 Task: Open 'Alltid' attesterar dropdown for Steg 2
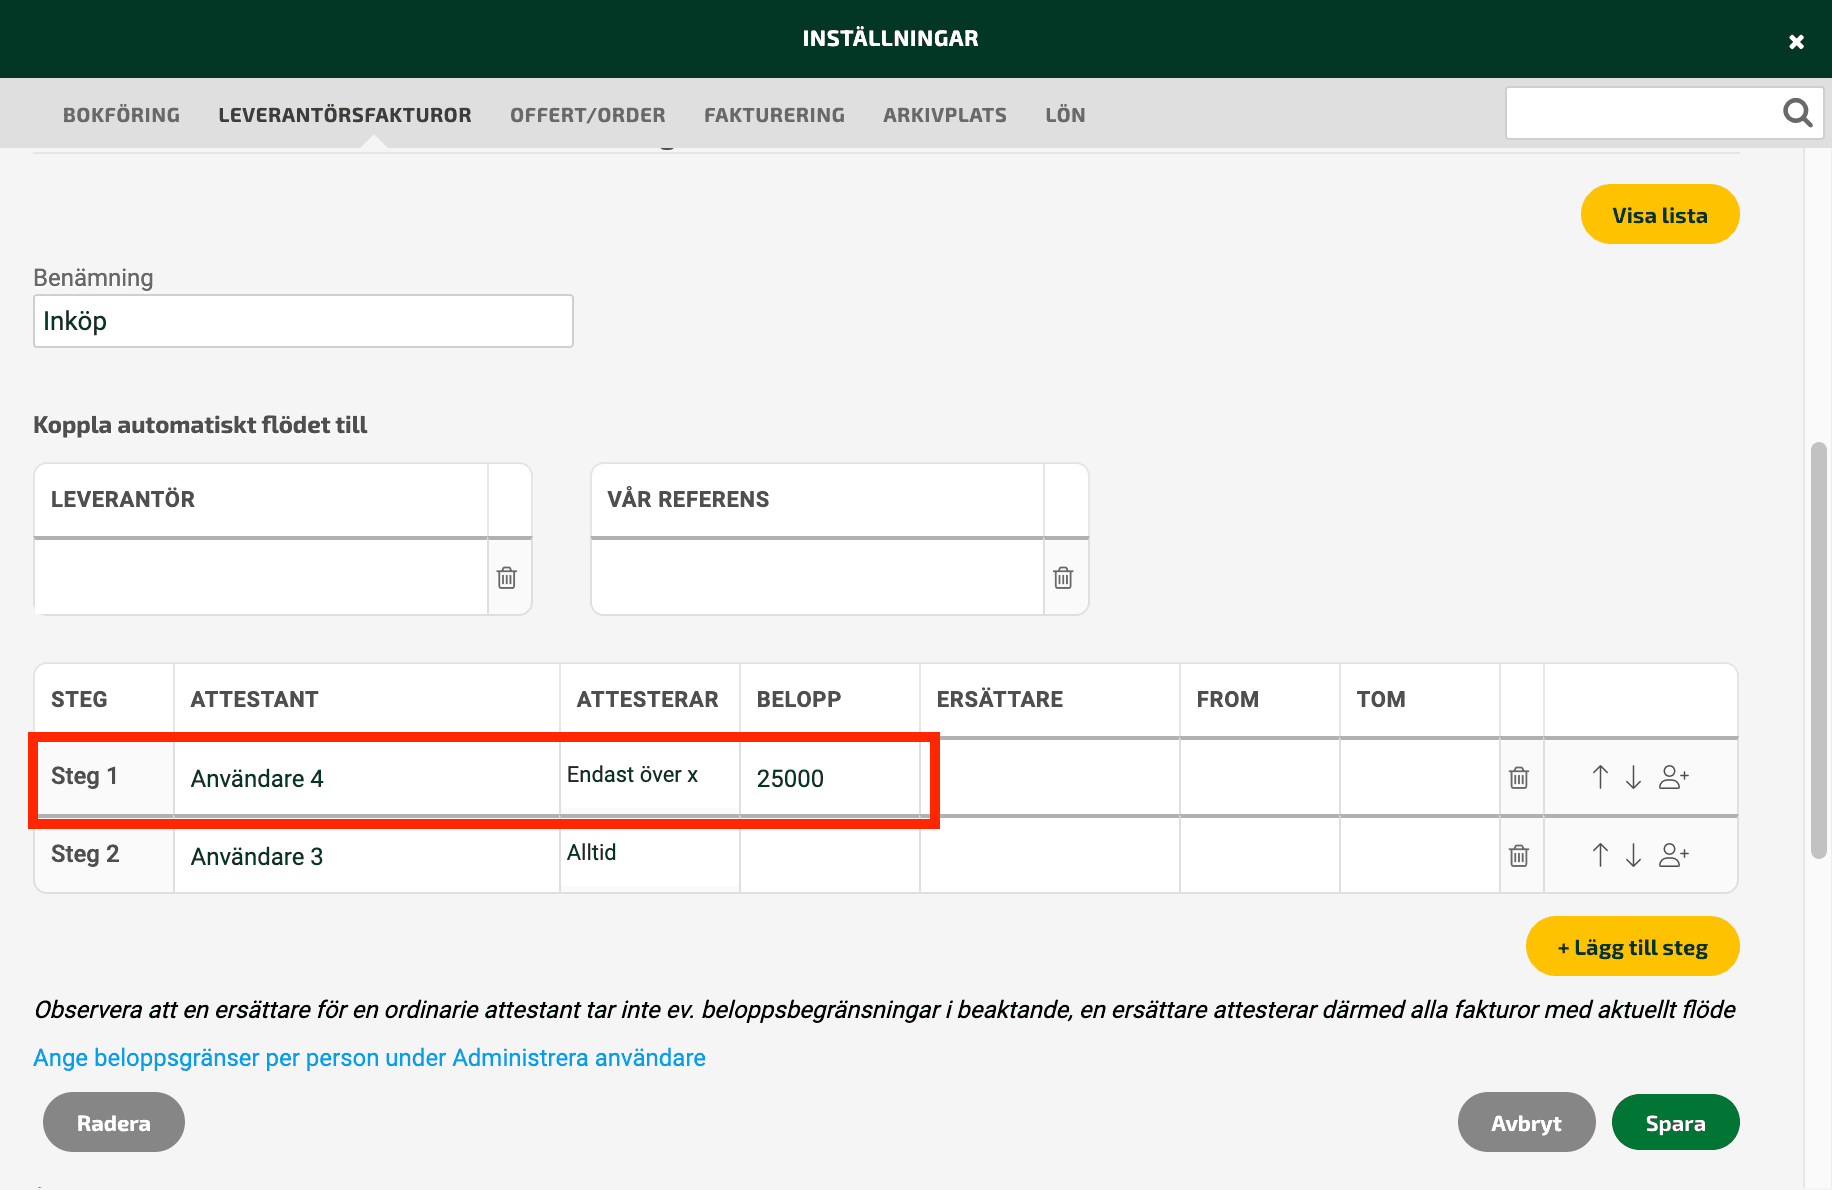click(x=649, y=853)
